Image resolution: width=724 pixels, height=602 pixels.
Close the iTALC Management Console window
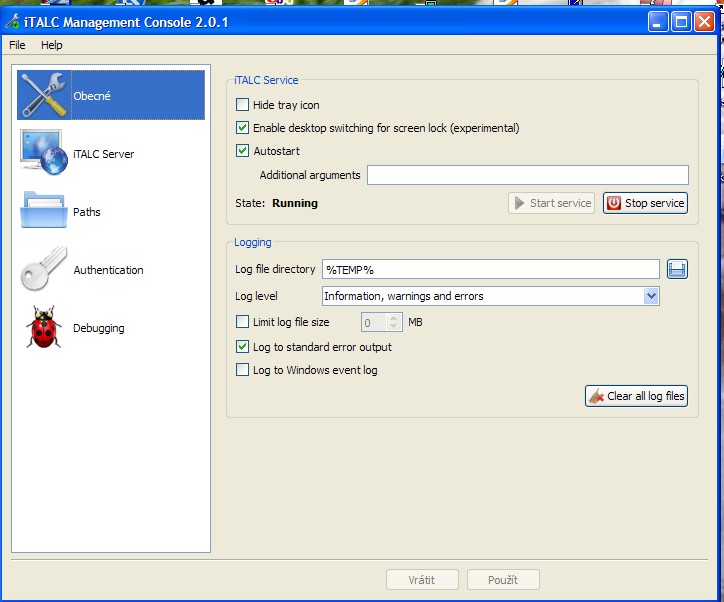point(704,22)
